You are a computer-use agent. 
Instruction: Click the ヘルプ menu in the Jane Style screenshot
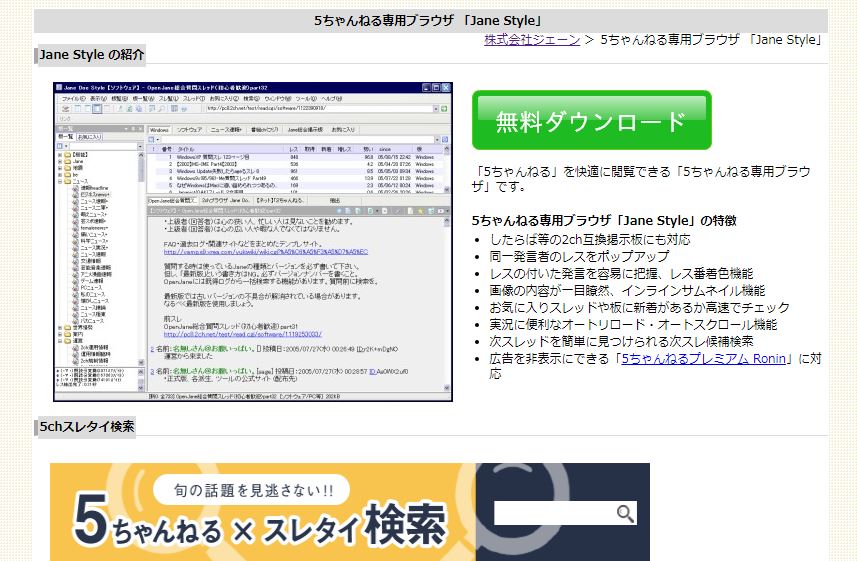pos(331,99)
